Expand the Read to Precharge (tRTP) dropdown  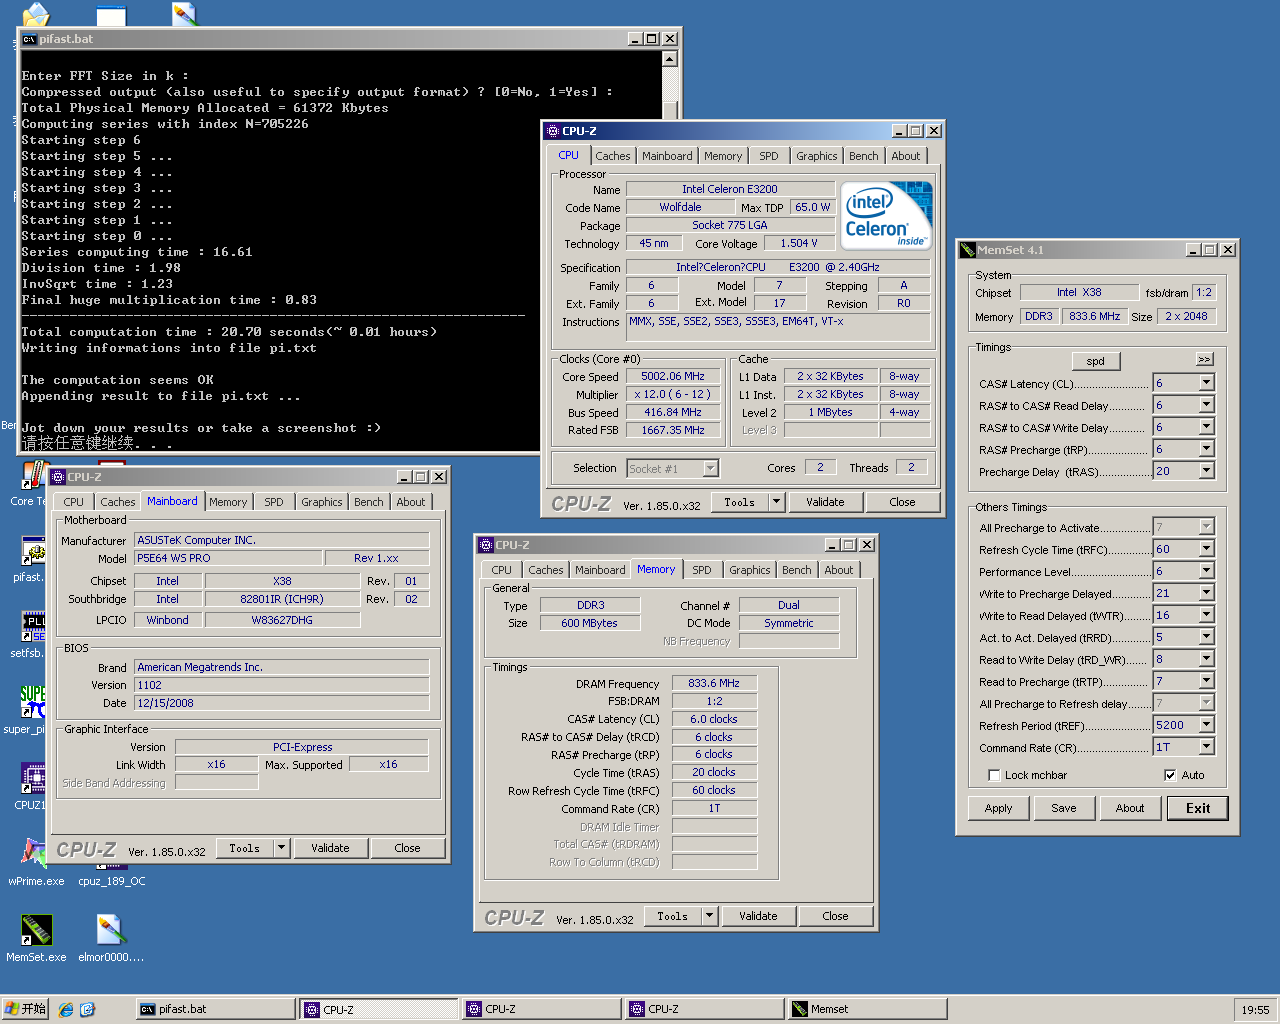click(x=1206, y=681)
